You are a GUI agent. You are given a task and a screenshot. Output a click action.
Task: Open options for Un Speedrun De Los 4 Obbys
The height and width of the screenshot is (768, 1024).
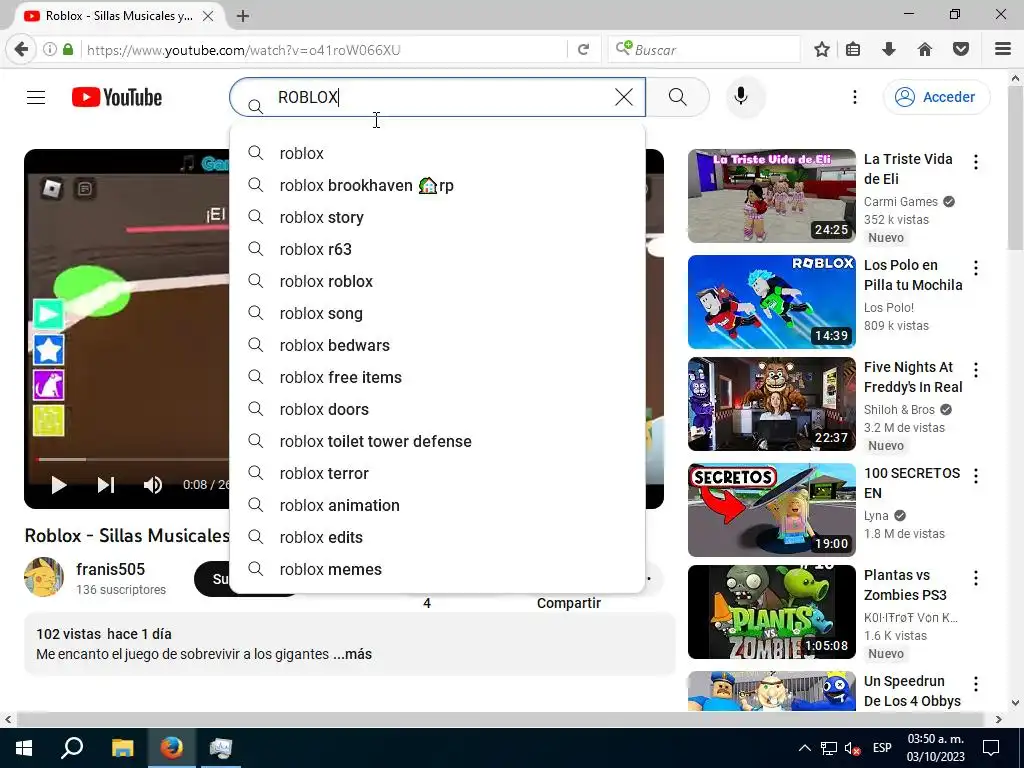point(976,684)
